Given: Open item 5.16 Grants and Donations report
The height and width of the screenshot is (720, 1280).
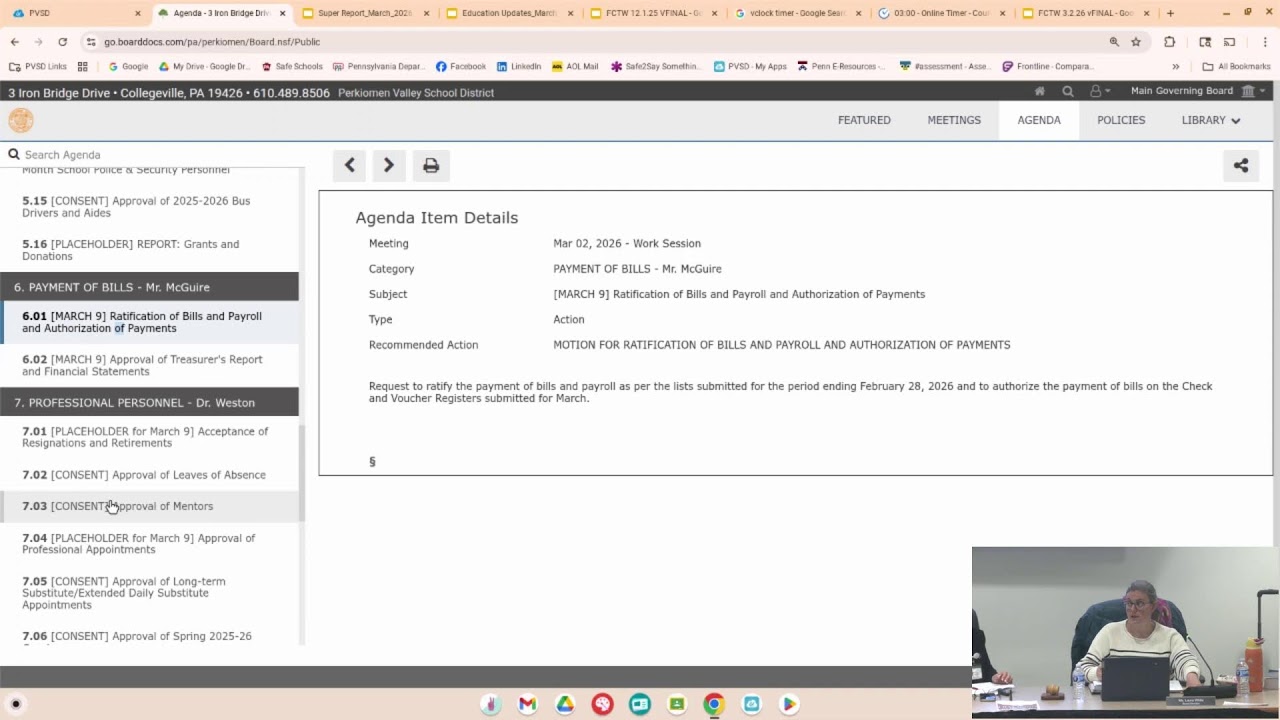Looking at the screenshot, I should pos(149,250).
